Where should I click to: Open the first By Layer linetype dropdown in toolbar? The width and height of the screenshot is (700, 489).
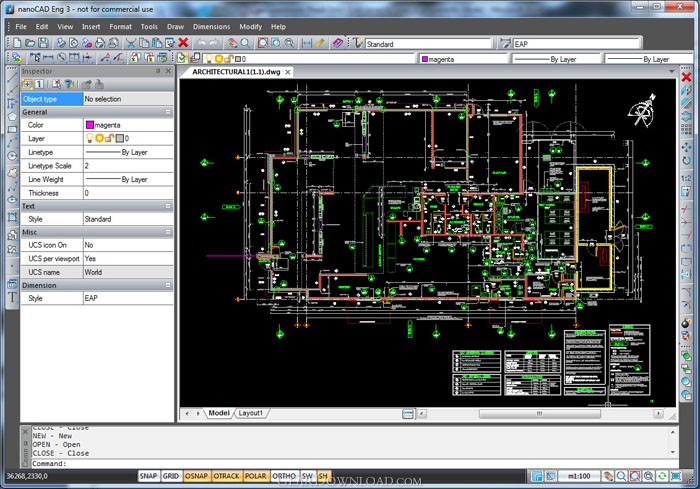(555, 59)
